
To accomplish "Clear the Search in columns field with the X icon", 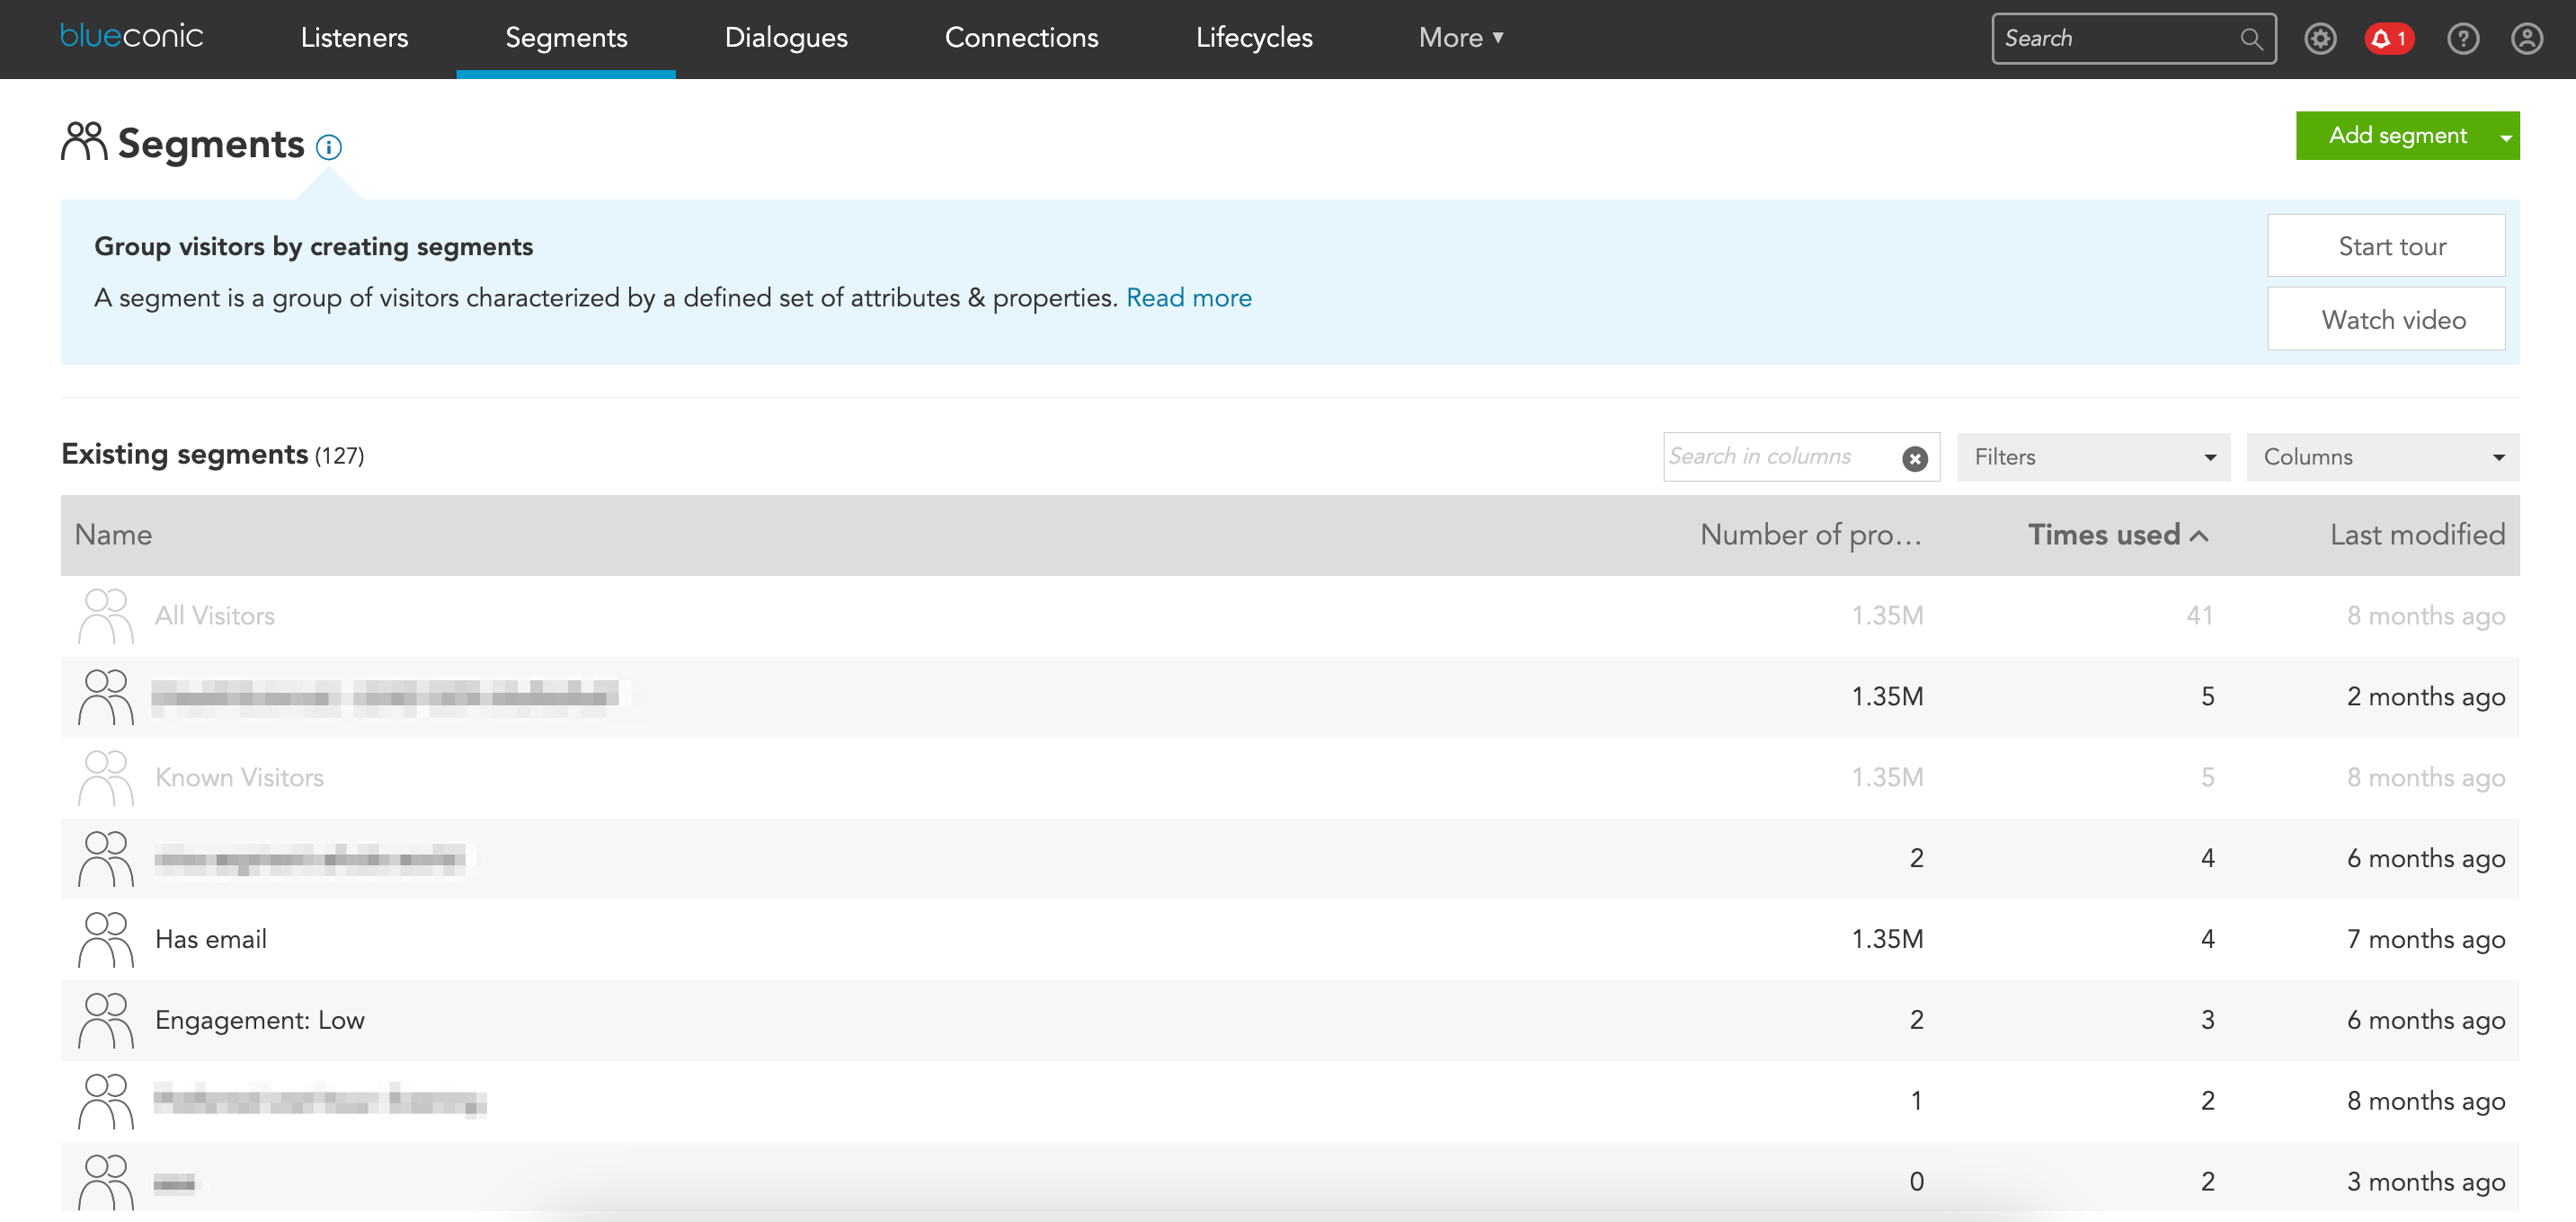I will coord(1914,458).
